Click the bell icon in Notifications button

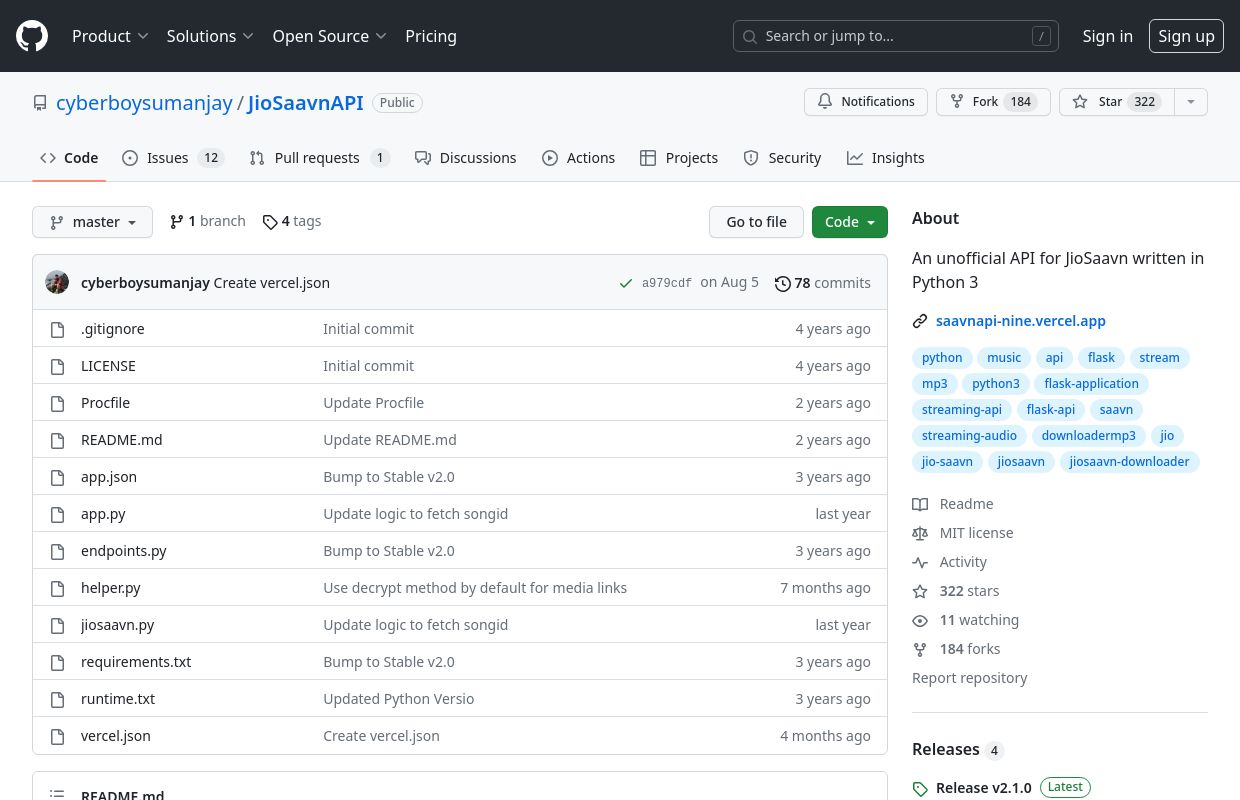tap(825, 102)
